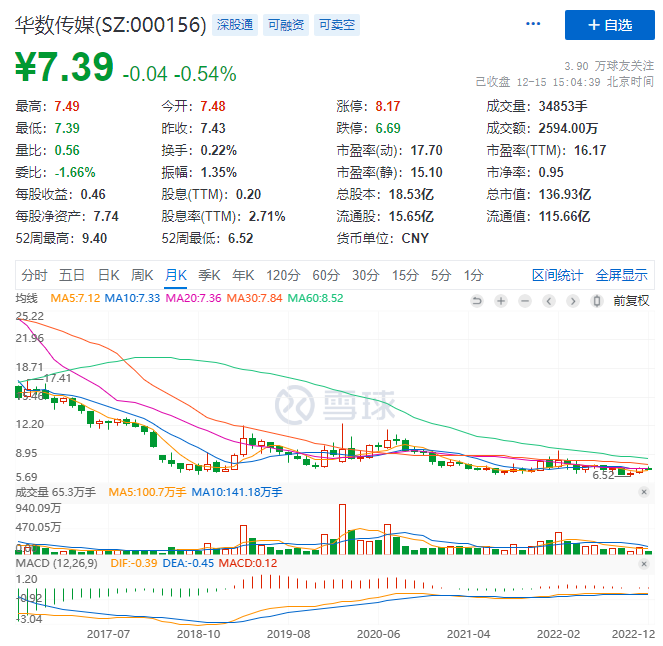Open the 区间统计 link
This screenshot has height=646, width=663.
(x=557, y=275)
